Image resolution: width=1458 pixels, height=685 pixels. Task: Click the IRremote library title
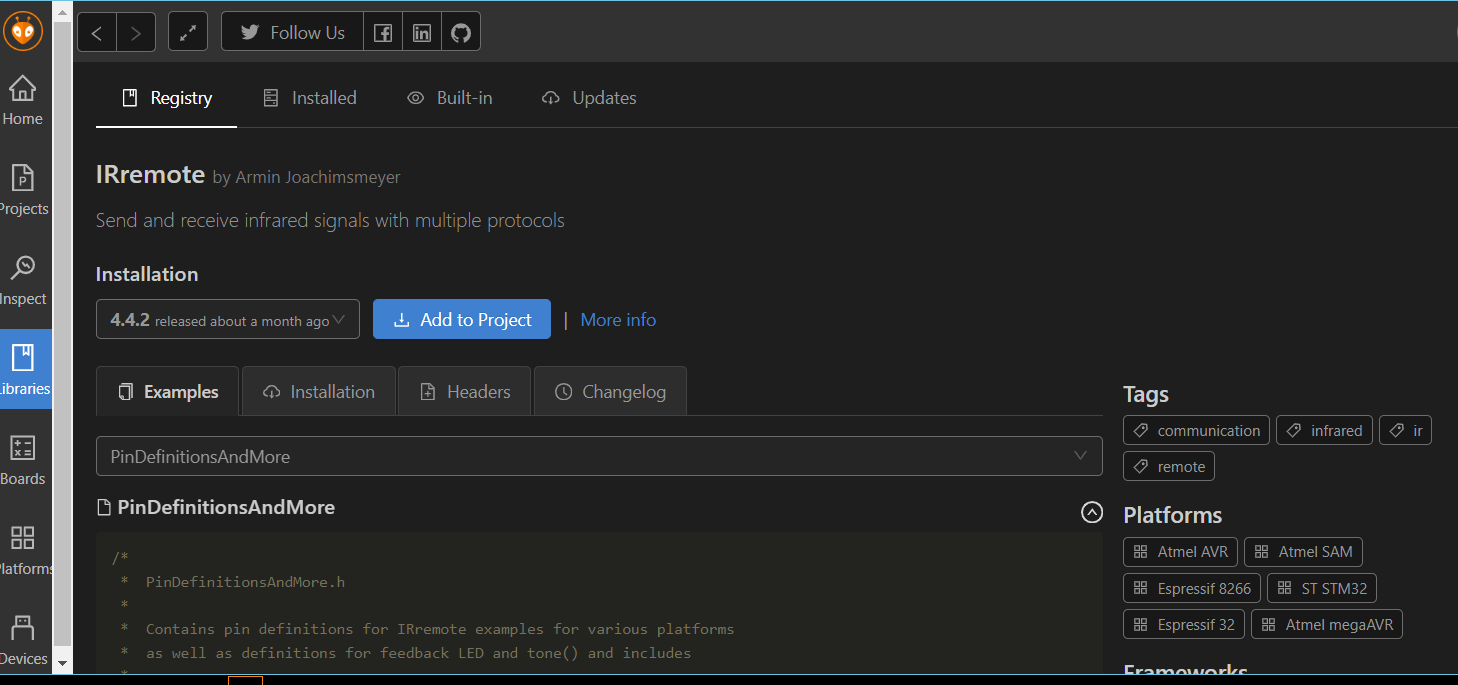[x=150, y=174]
